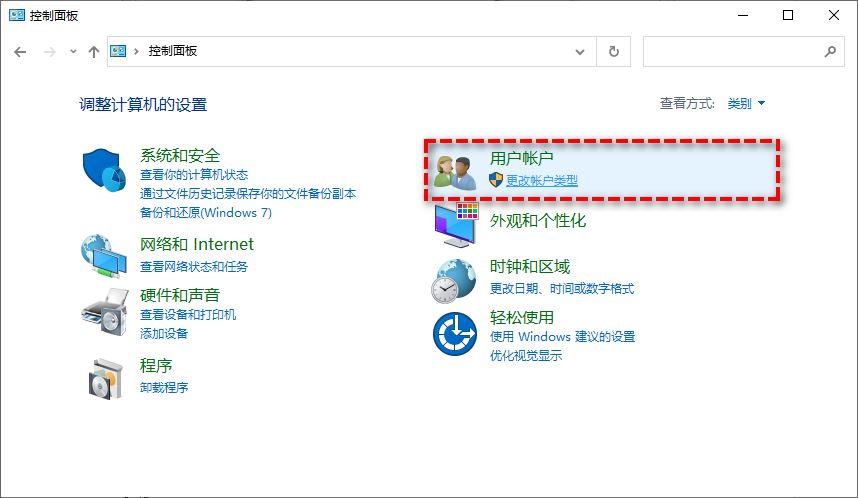Open the Network and Internet globe icon
858x498 pixels.
(x=105, y=255)
